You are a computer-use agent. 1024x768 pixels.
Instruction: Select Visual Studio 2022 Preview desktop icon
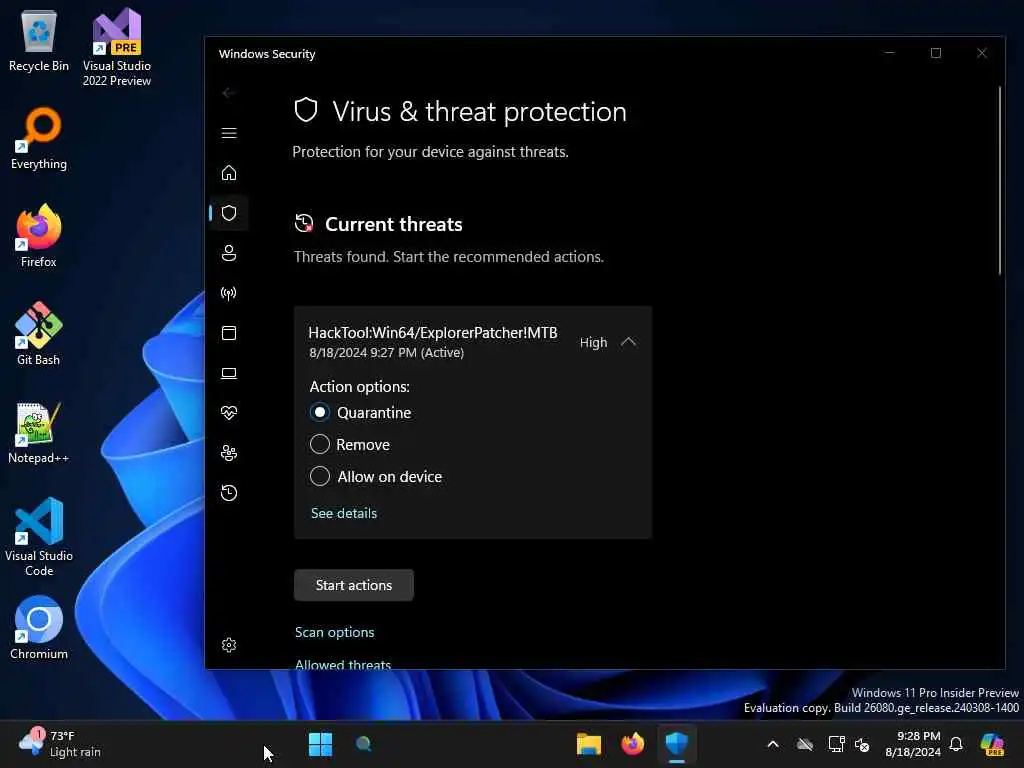click(x=117, y=48)
